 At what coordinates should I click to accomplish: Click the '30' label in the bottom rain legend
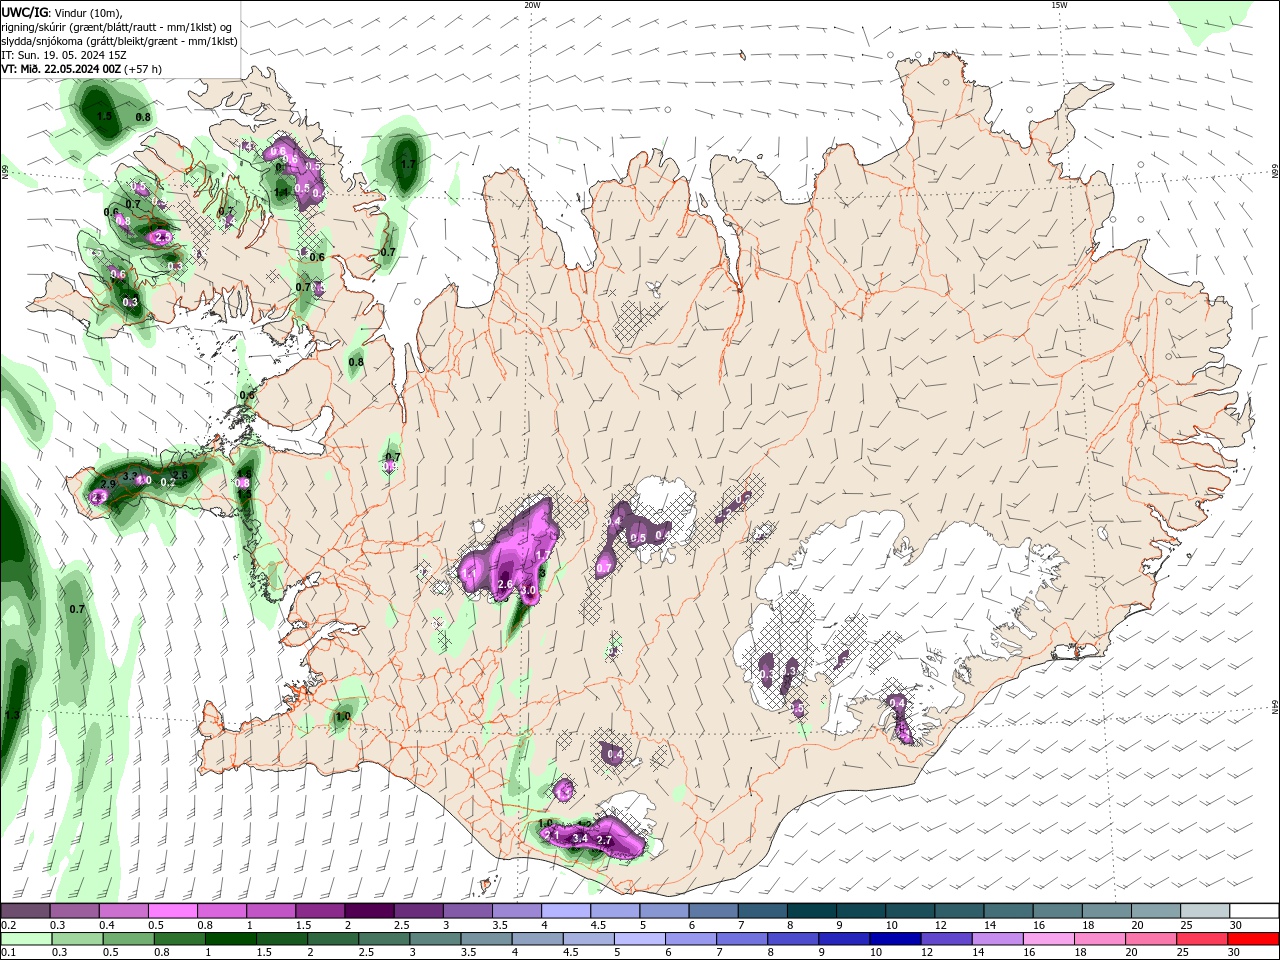pyautogui.click(x=1236, y=953)
